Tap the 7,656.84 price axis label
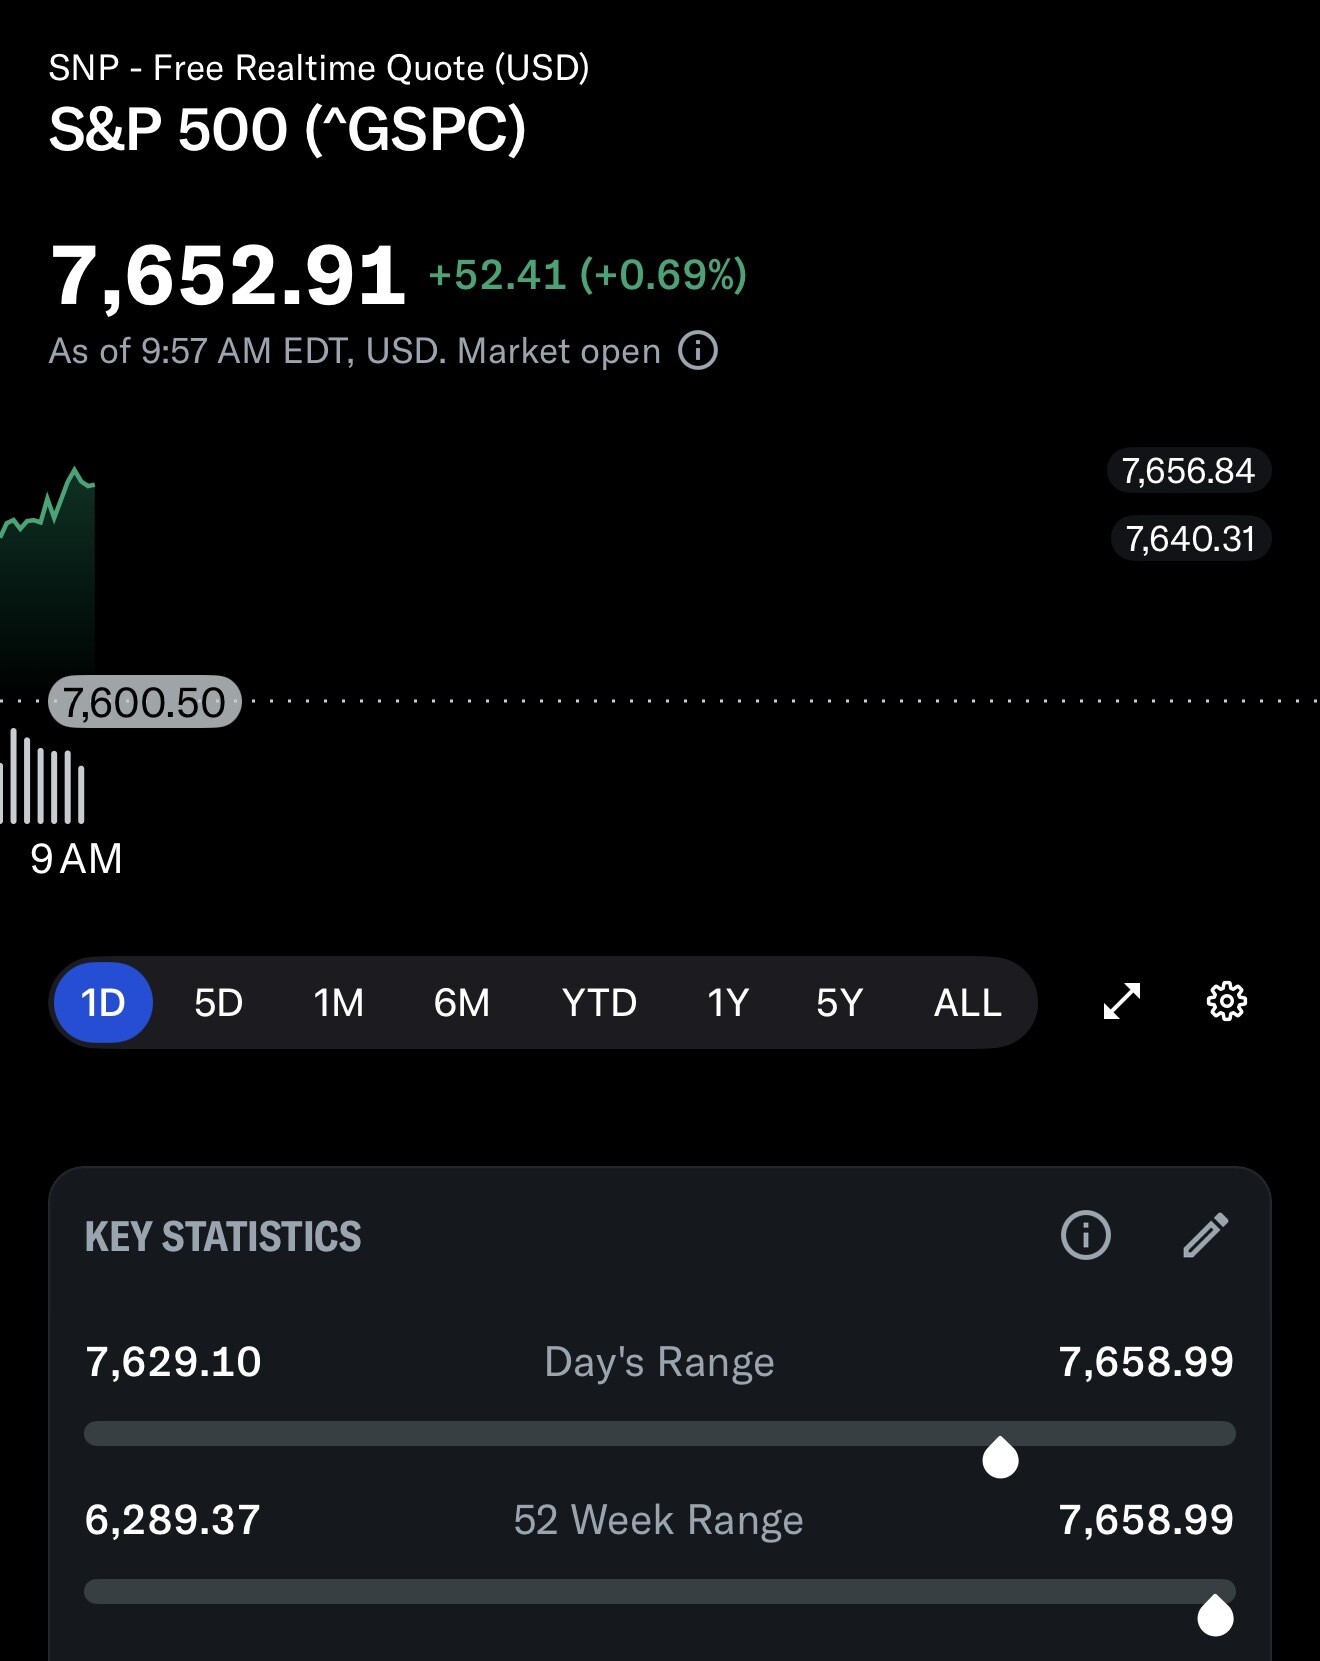 click(1188, 470)
